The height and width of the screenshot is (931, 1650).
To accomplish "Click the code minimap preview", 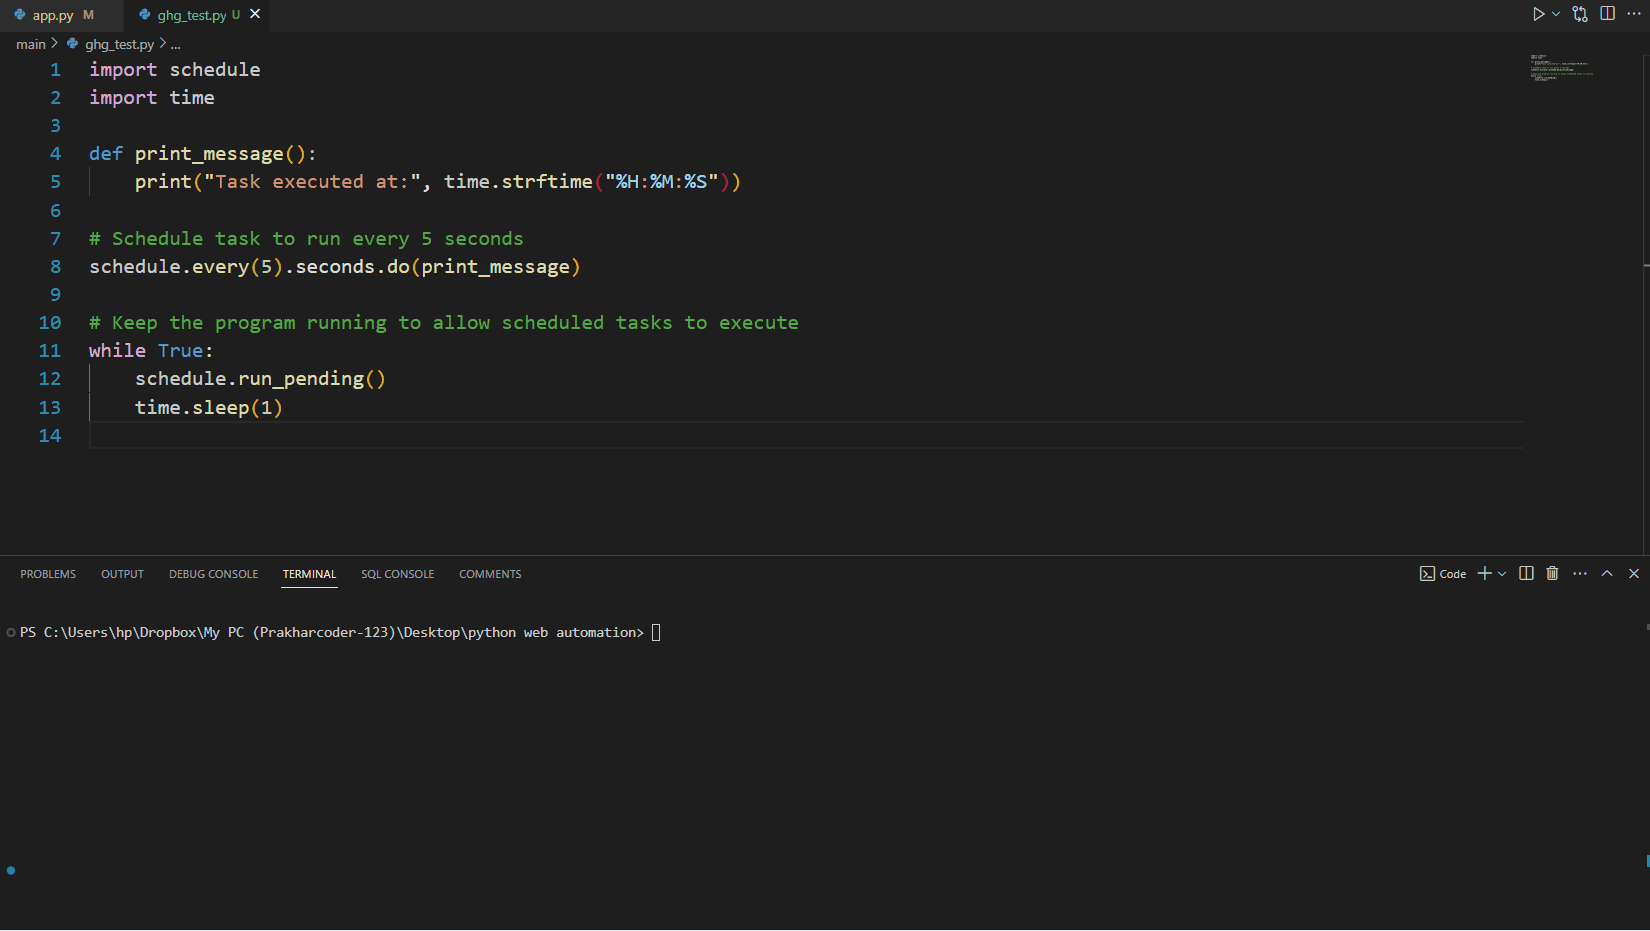I will click(1560, 68).
